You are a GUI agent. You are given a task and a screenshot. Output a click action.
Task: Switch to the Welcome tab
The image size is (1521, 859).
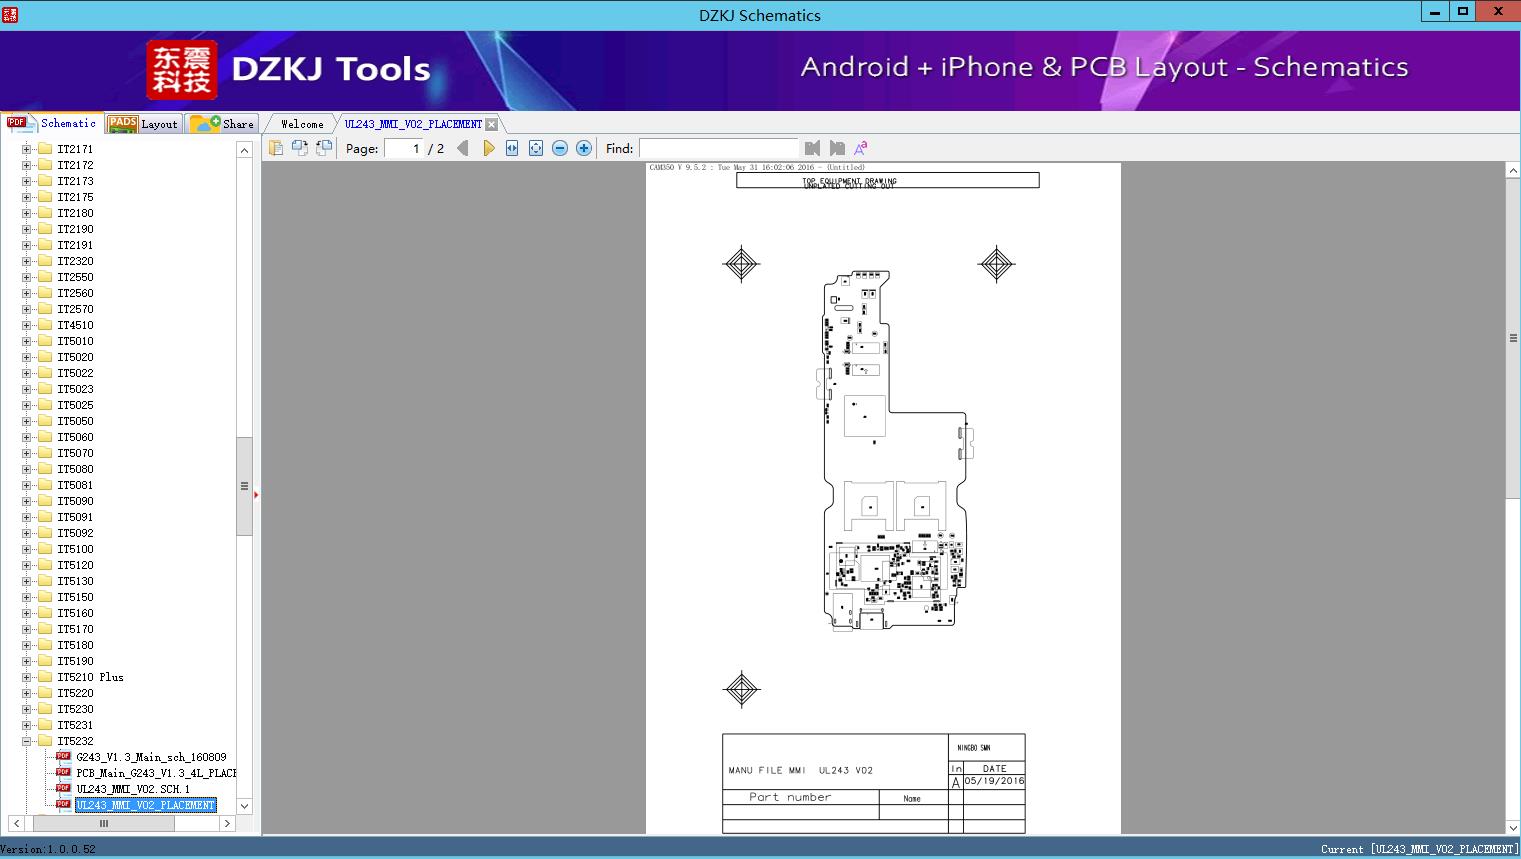[x=302, y=124]
